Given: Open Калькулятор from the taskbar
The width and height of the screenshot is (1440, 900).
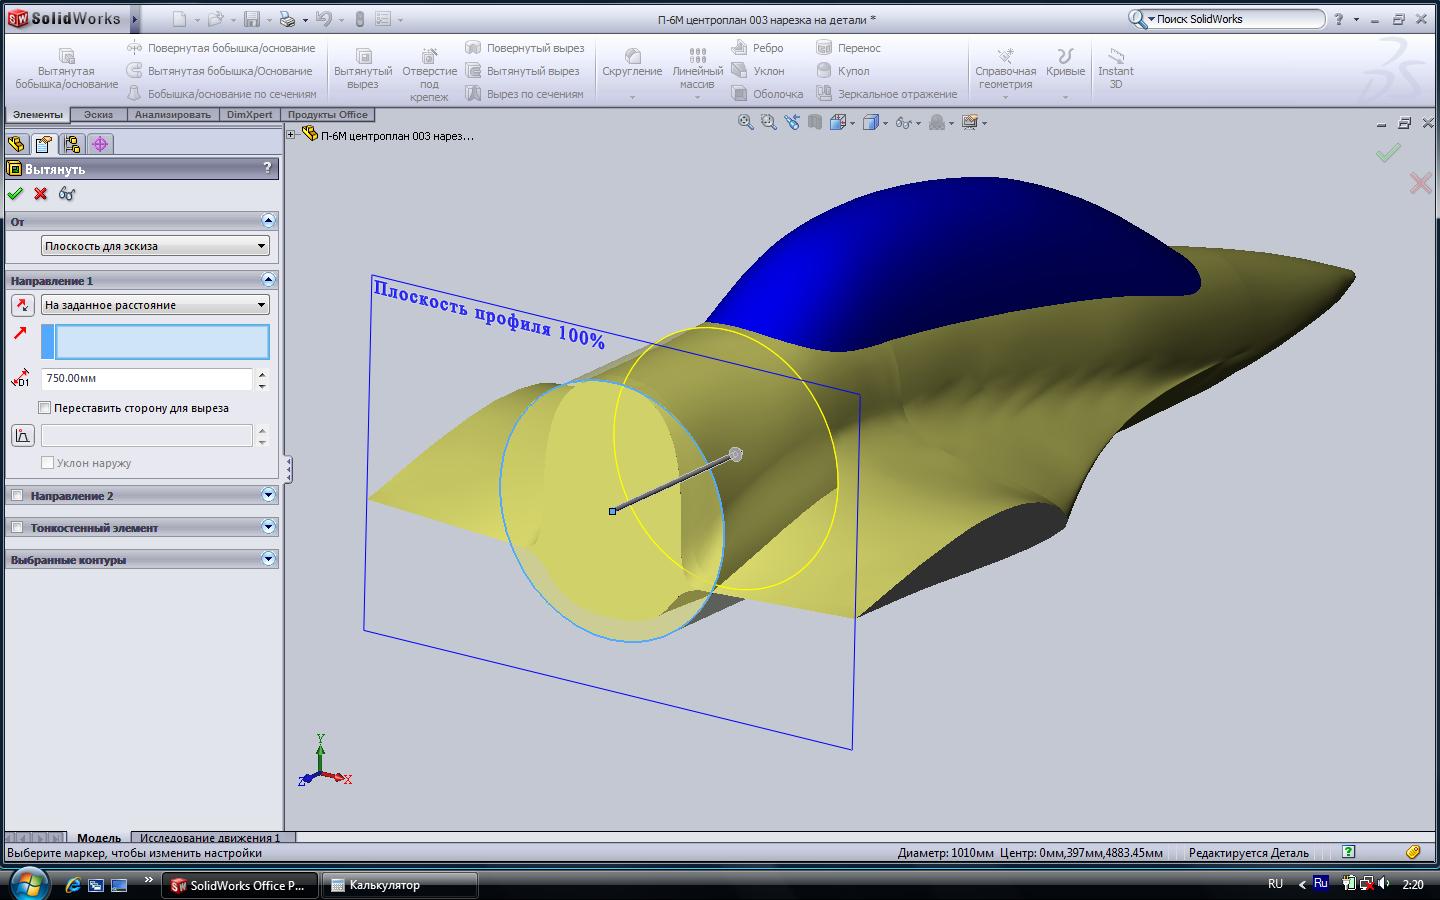Looking at the screenshot, I should 399,885.
